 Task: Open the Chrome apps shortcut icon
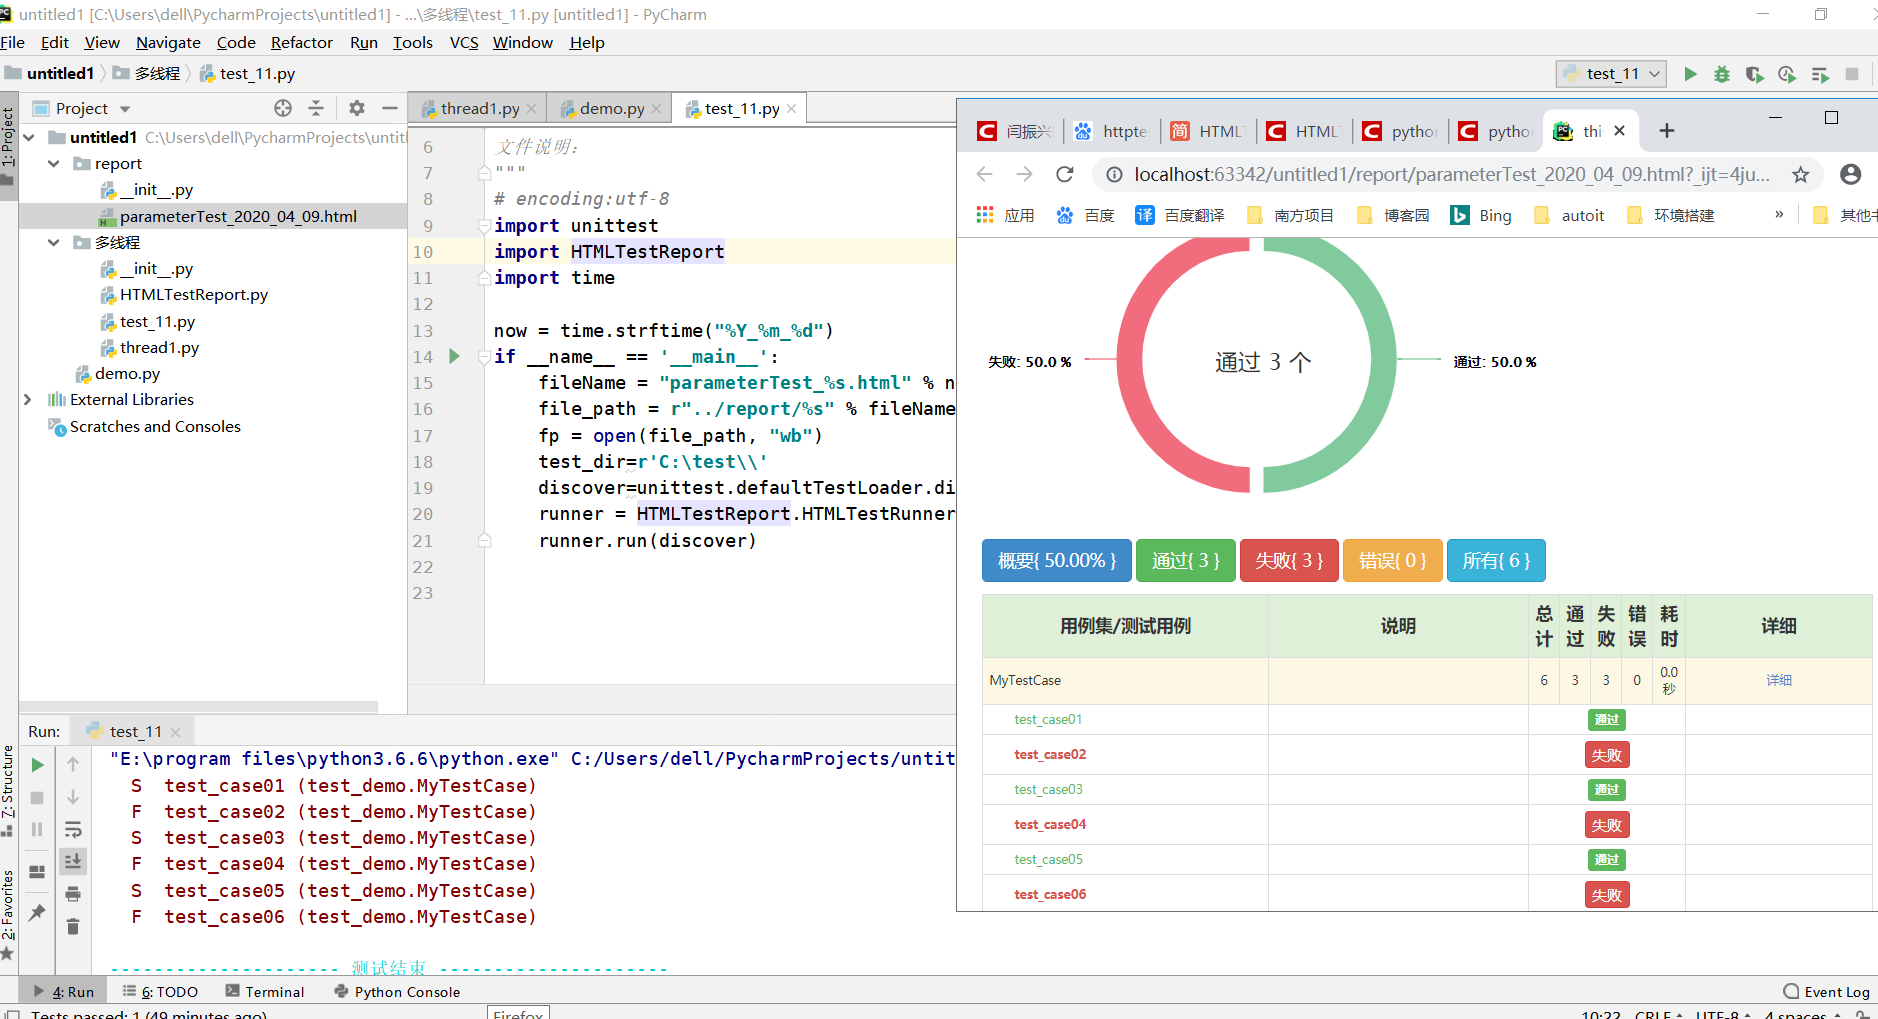[985, 215]
